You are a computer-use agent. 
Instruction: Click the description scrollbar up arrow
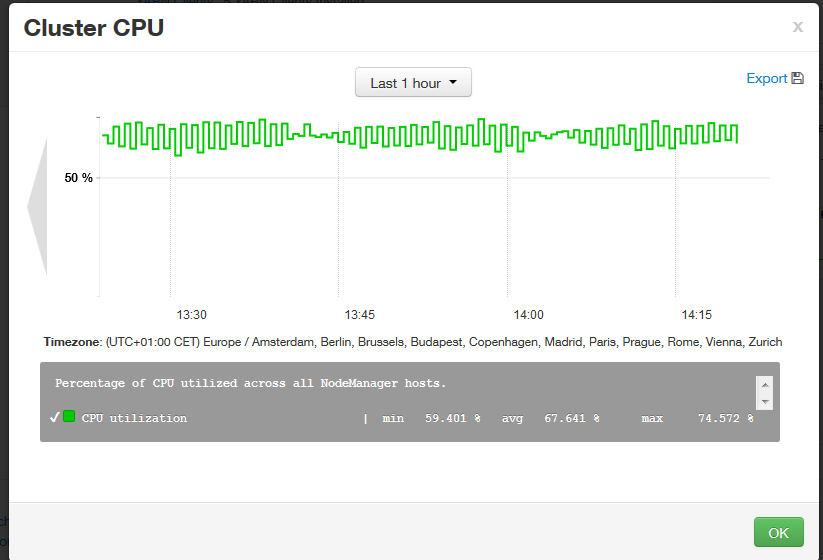765,385
